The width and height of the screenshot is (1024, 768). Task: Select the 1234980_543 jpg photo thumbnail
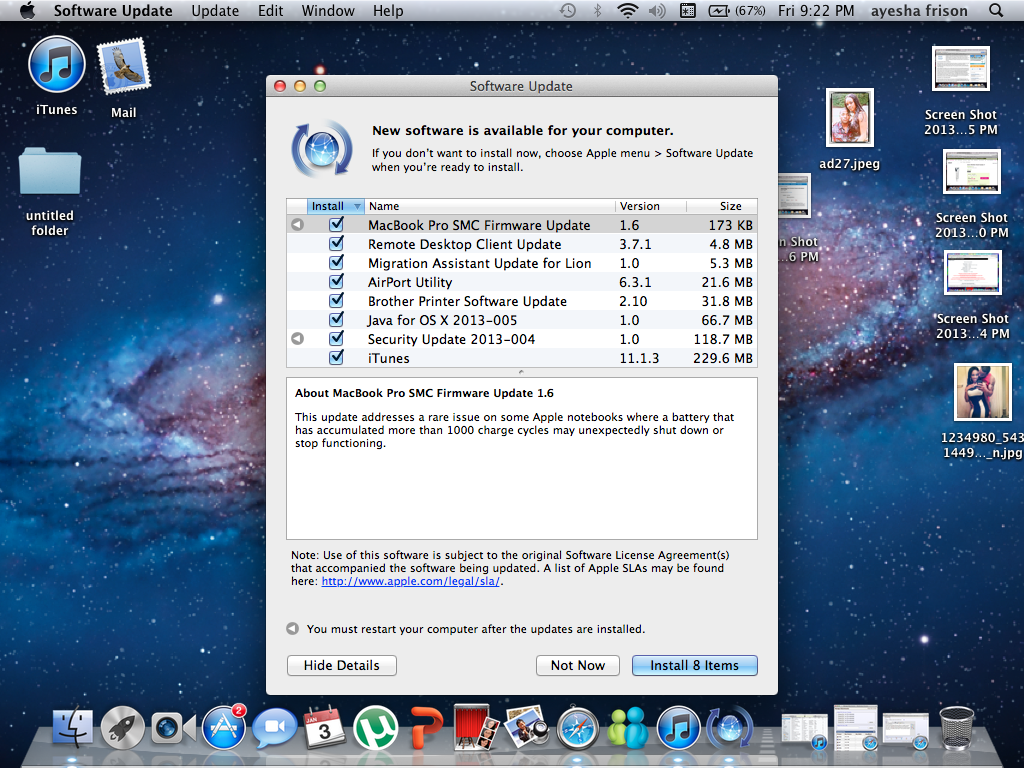click(x=982, y=392)
